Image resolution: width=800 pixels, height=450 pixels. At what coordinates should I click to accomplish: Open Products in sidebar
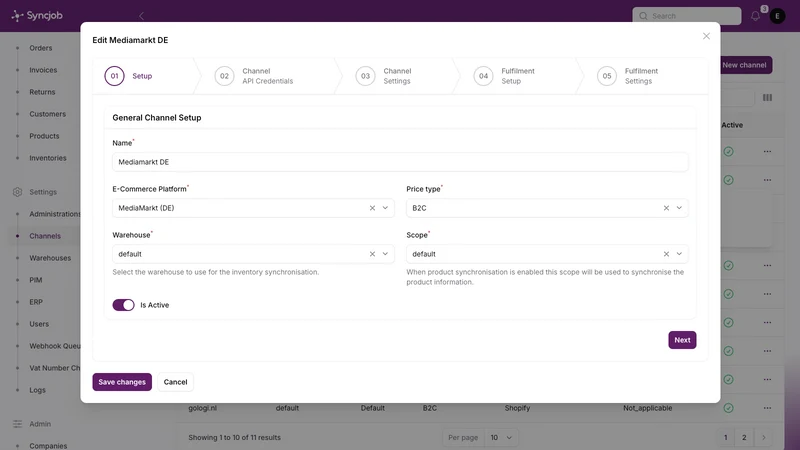tap(44, 136)
